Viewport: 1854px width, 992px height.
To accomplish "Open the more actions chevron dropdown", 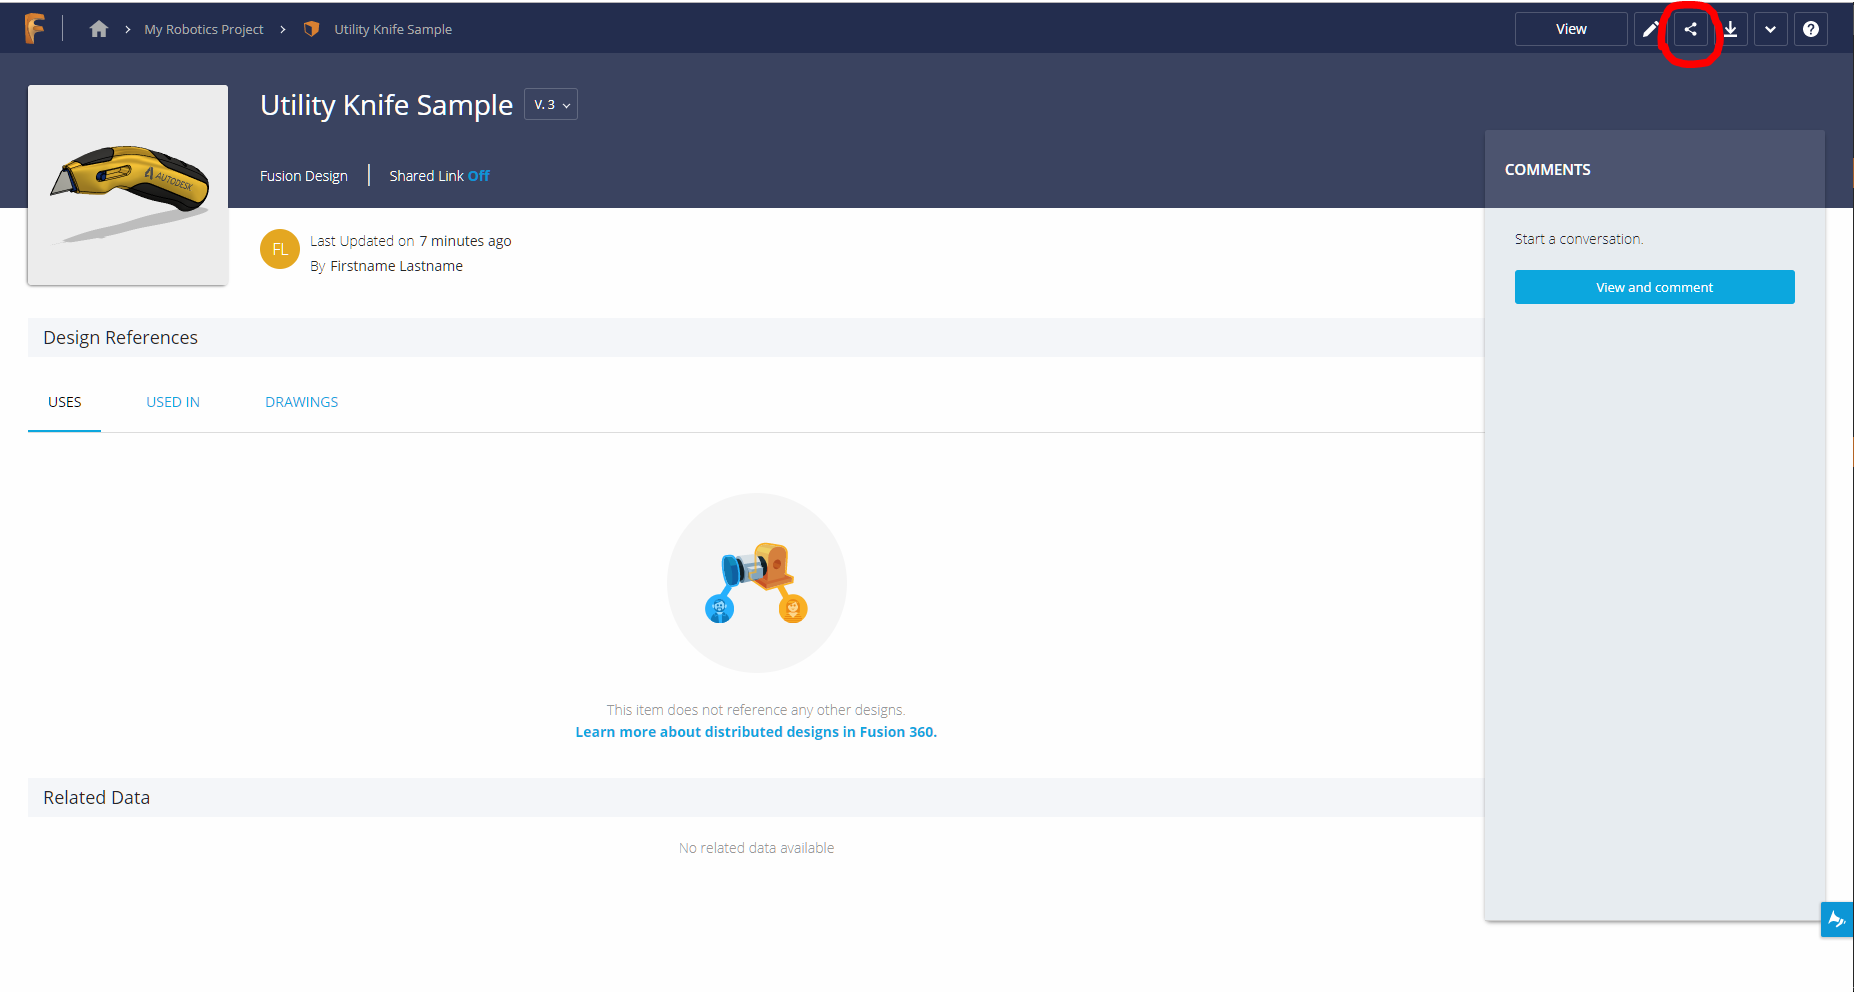I will (1770, 29).
